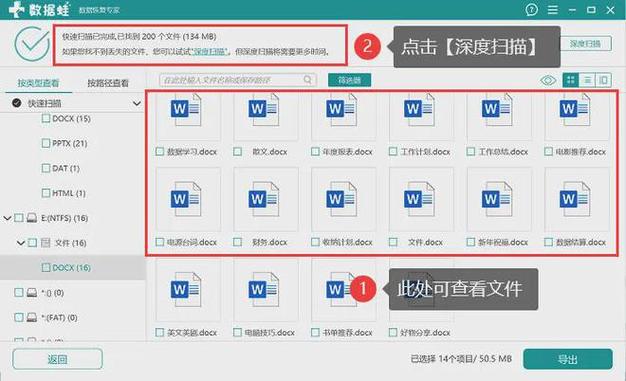The image size is (626, 381).
Task: Tick the DOCX (15) checkbox
Action: coord(46,119)
